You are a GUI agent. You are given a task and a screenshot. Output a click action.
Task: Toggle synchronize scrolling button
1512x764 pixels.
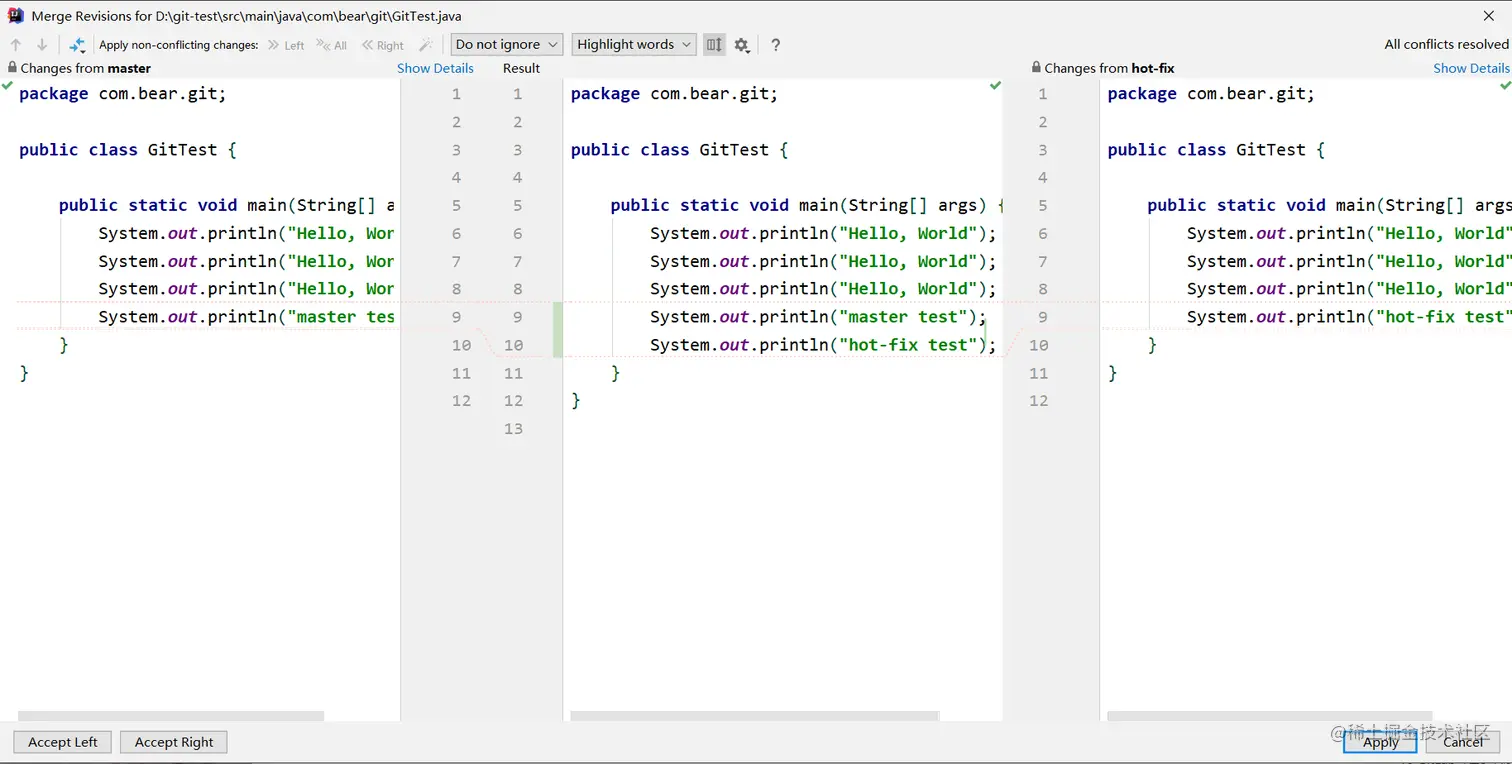[x=714, y=44]
